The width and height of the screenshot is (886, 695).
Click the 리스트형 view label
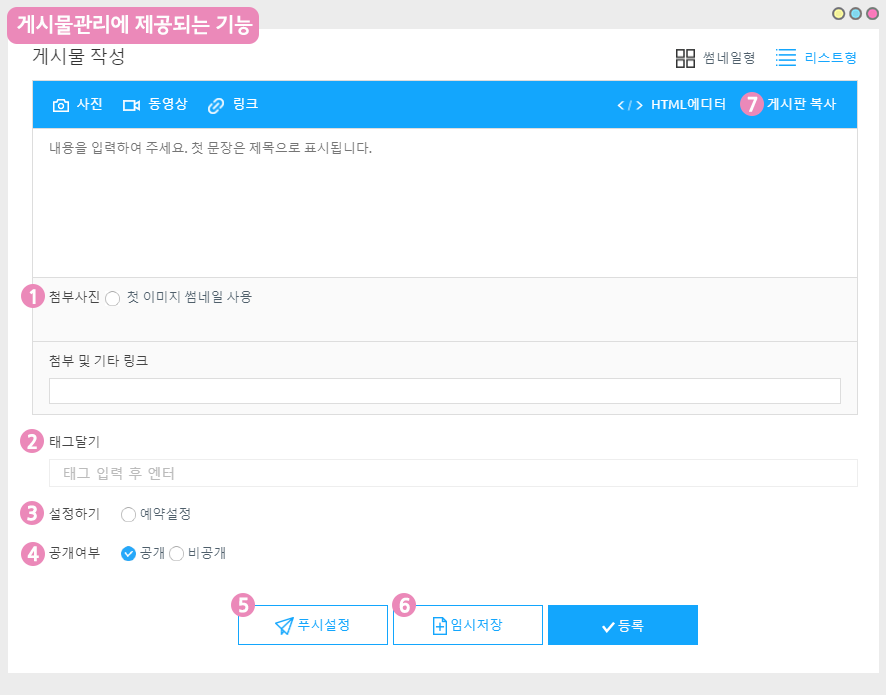(x=830, y=58)
